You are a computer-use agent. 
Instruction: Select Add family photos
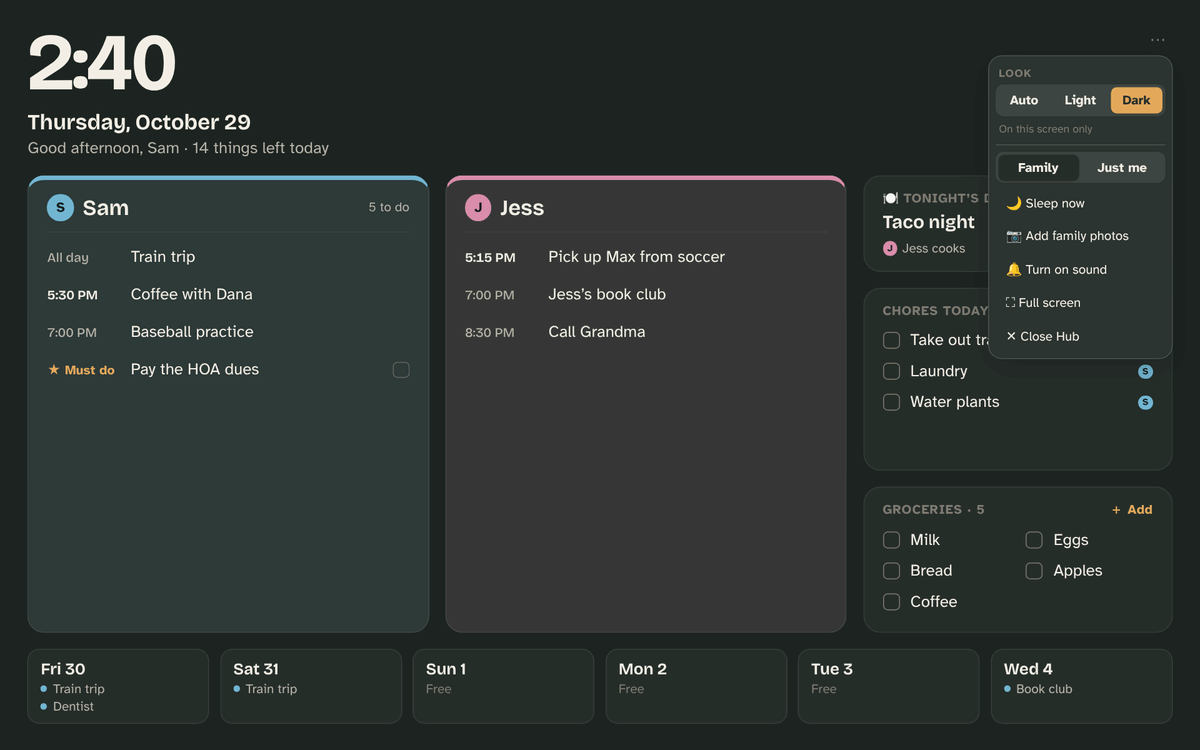1080,236
